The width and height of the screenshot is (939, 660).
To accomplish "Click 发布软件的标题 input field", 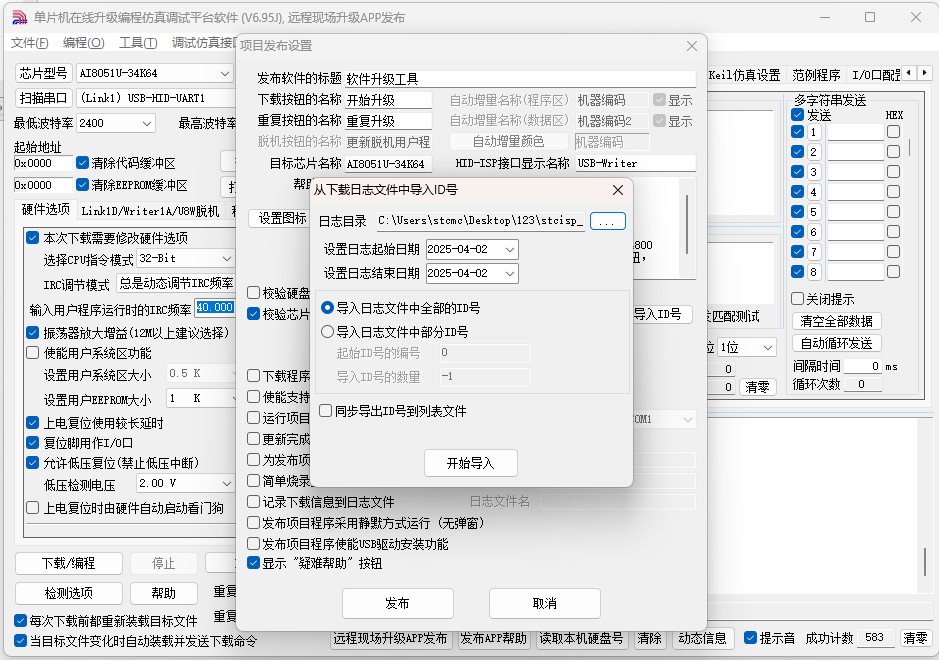I will tap(520, 79).
